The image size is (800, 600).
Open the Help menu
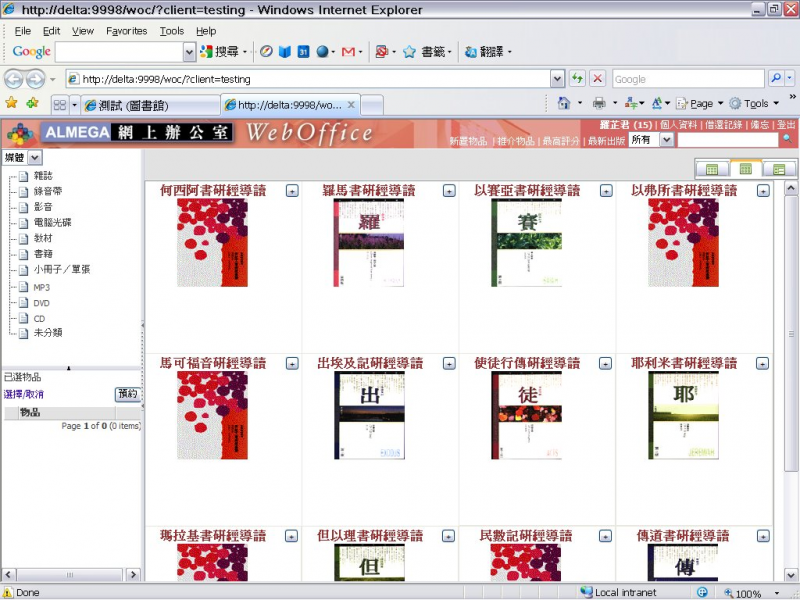[206, 31]
